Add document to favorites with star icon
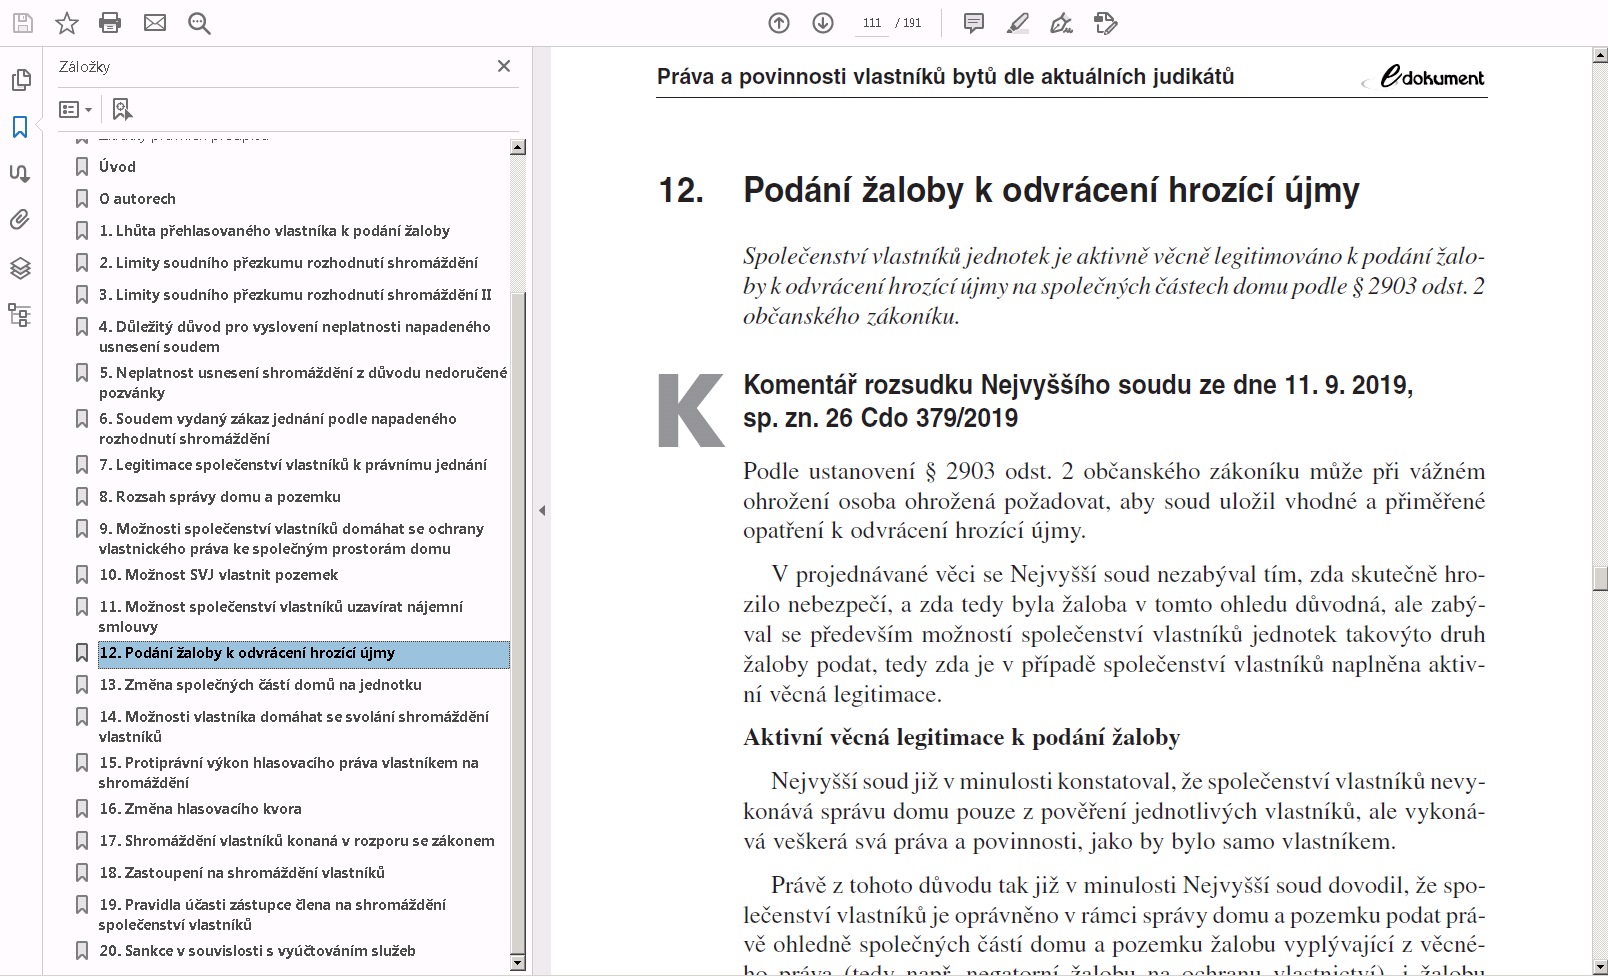Image resolution: width=1608 pixels, height=977 pixels. tap(66, 22)
